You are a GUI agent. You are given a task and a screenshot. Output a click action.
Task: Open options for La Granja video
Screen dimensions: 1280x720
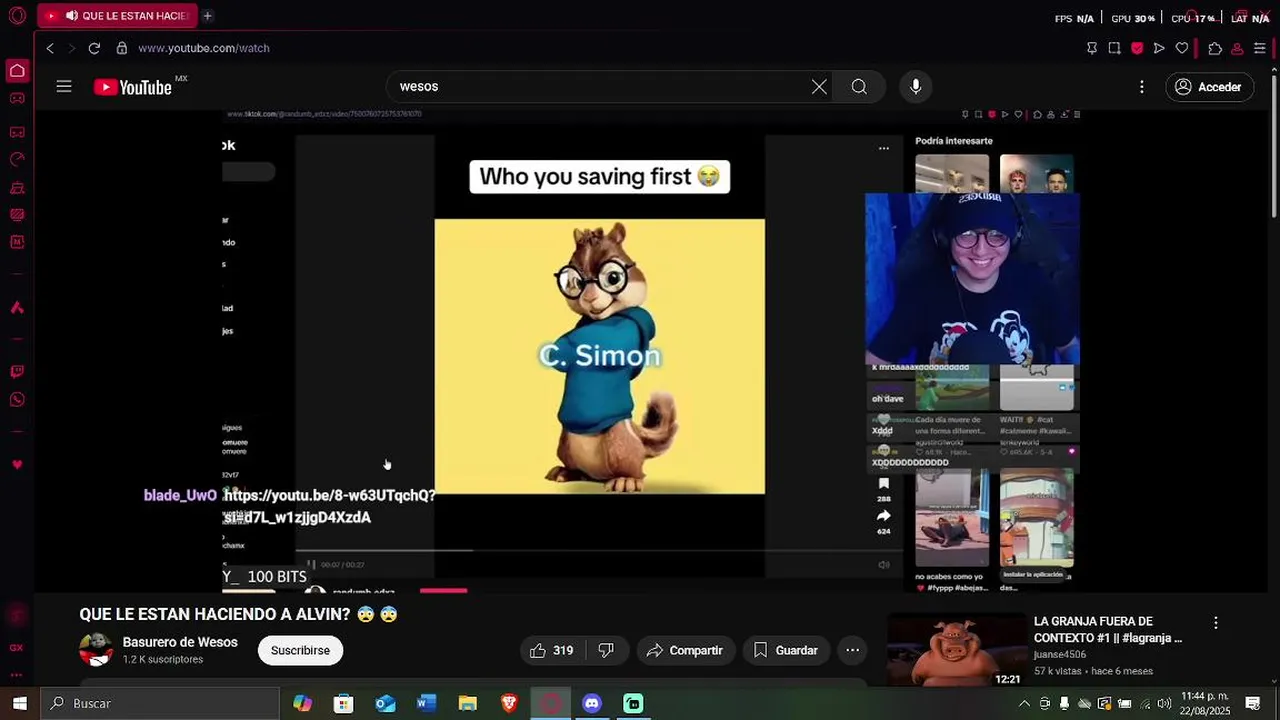click(x=1216, y=622)
